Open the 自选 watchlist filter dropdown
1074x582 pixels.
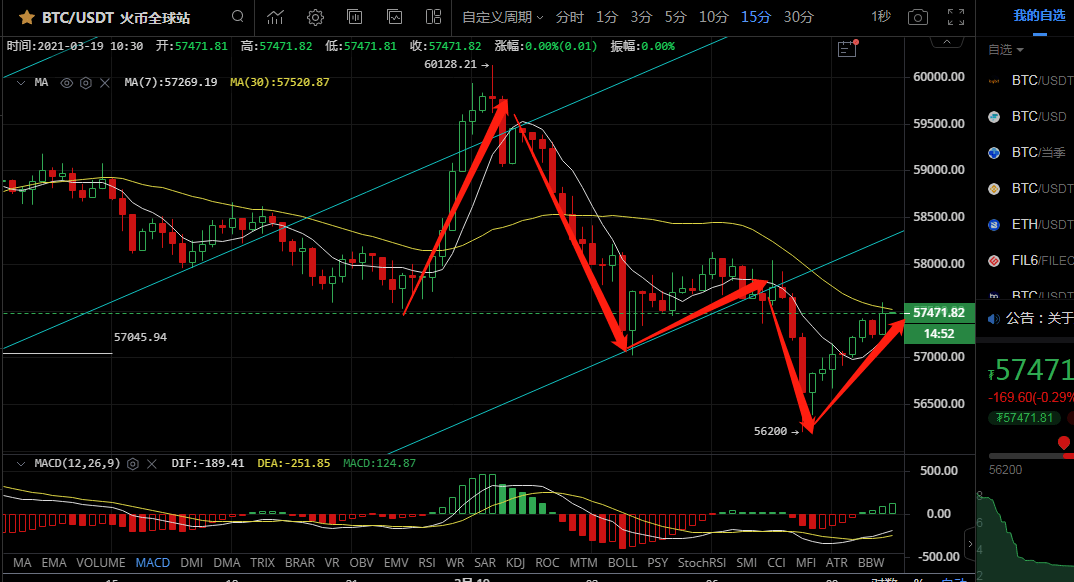point(1006,49)
